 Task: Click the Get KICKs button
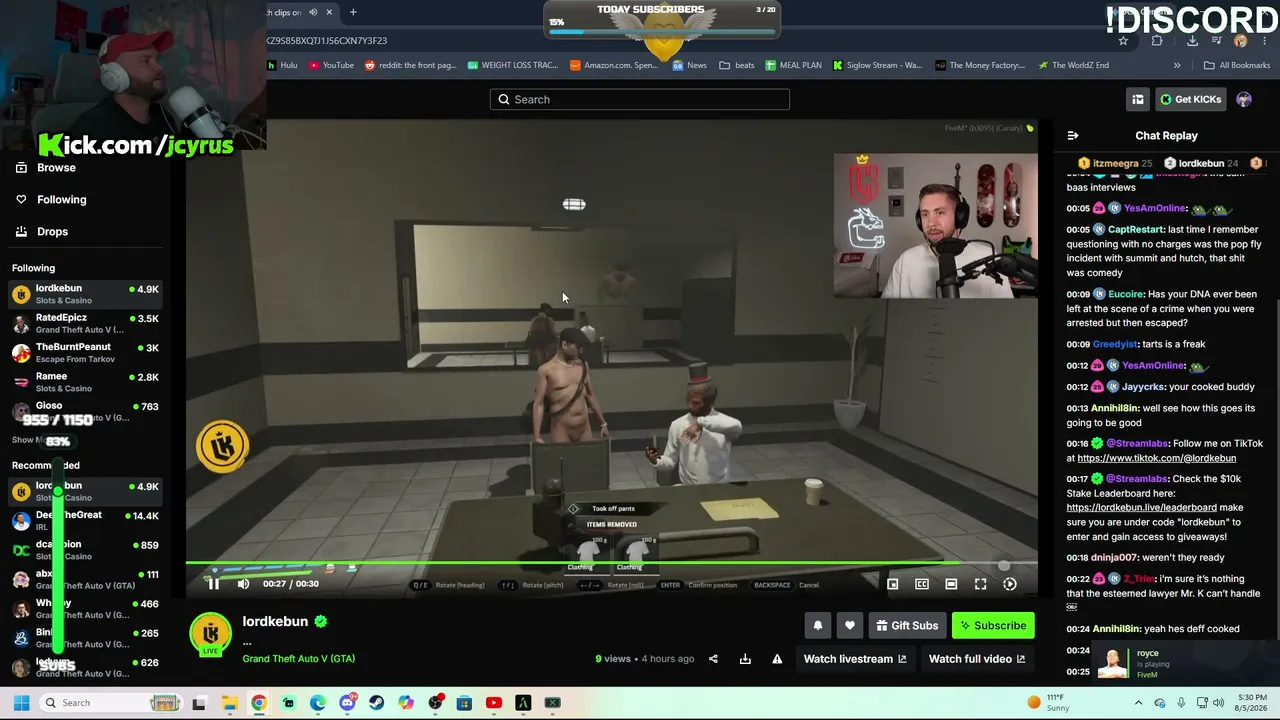(1190, 99)
